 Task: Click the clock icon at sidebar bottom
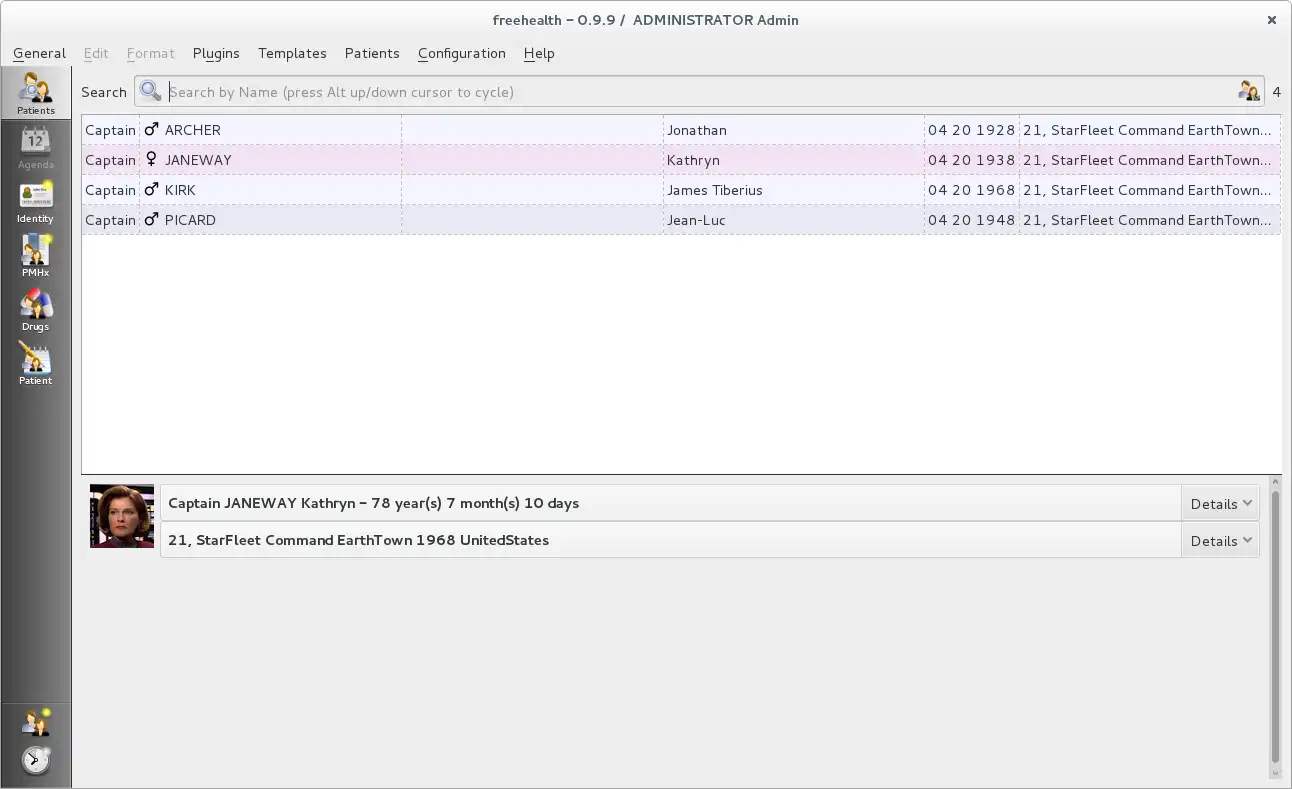35,760
